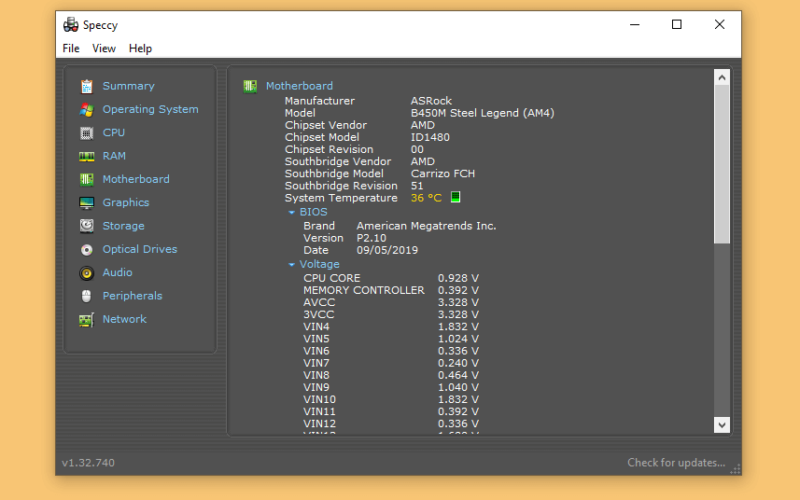
Task: Open the Storage section link
Action: pos(123,226)
